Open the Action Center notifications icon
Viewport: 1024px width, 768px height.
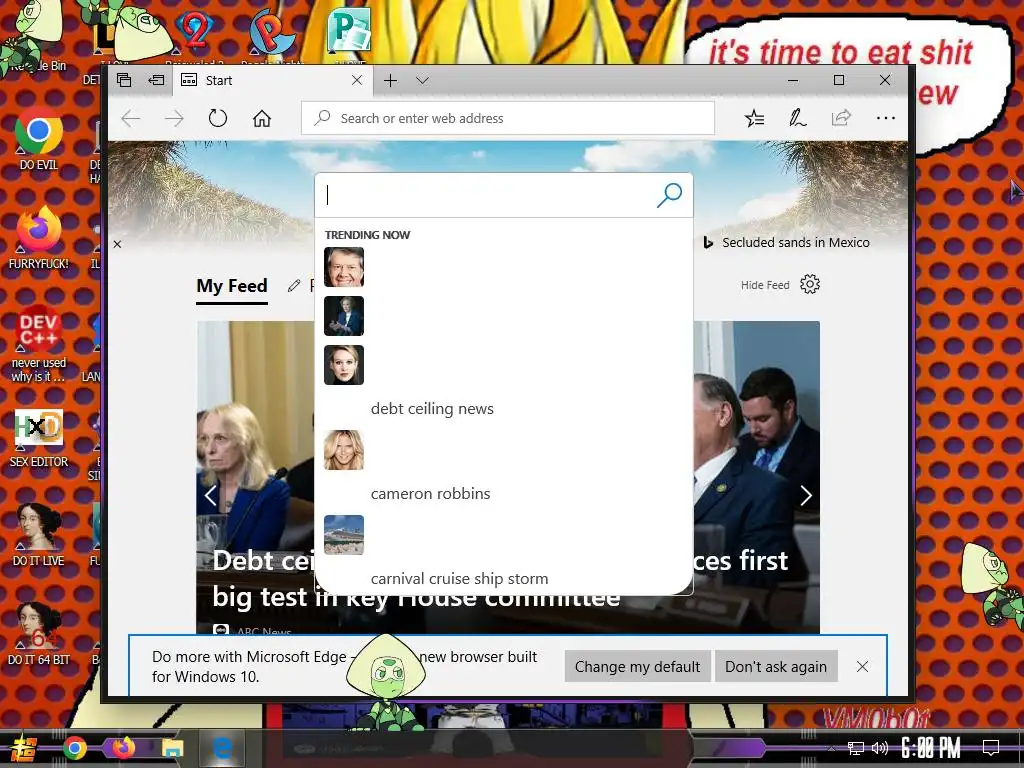[x=991, y=748]
